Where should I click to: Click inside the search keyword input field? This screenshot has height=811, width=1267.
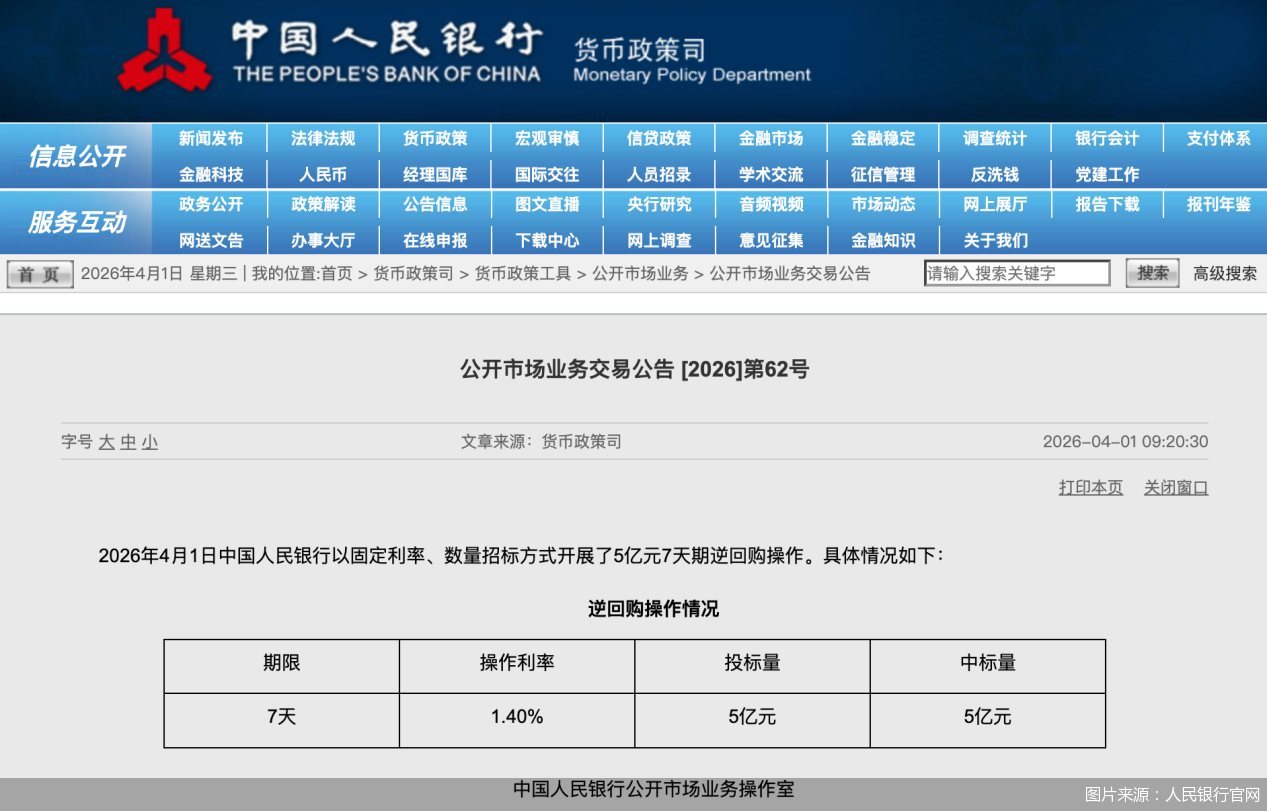pyautogui.click(x=1017, y=272)
